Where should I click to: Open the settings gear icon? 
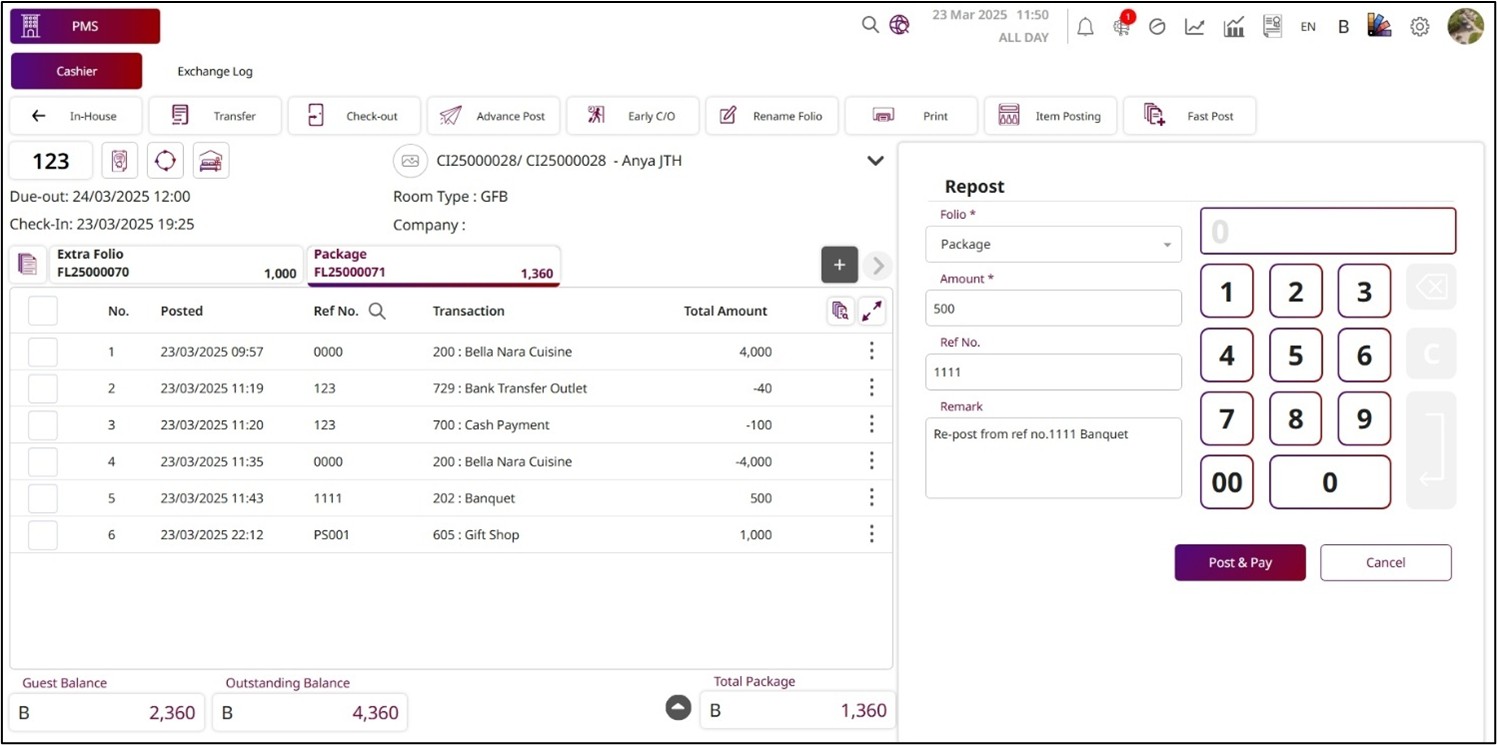[x=1419, y=27]
